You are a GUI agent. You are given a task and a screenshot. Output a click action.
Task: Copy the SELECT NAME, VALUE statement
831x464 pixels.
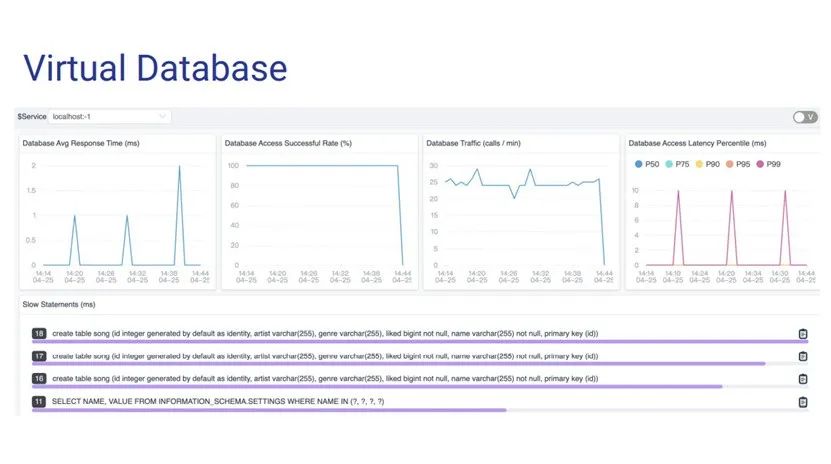click(802, 402)
